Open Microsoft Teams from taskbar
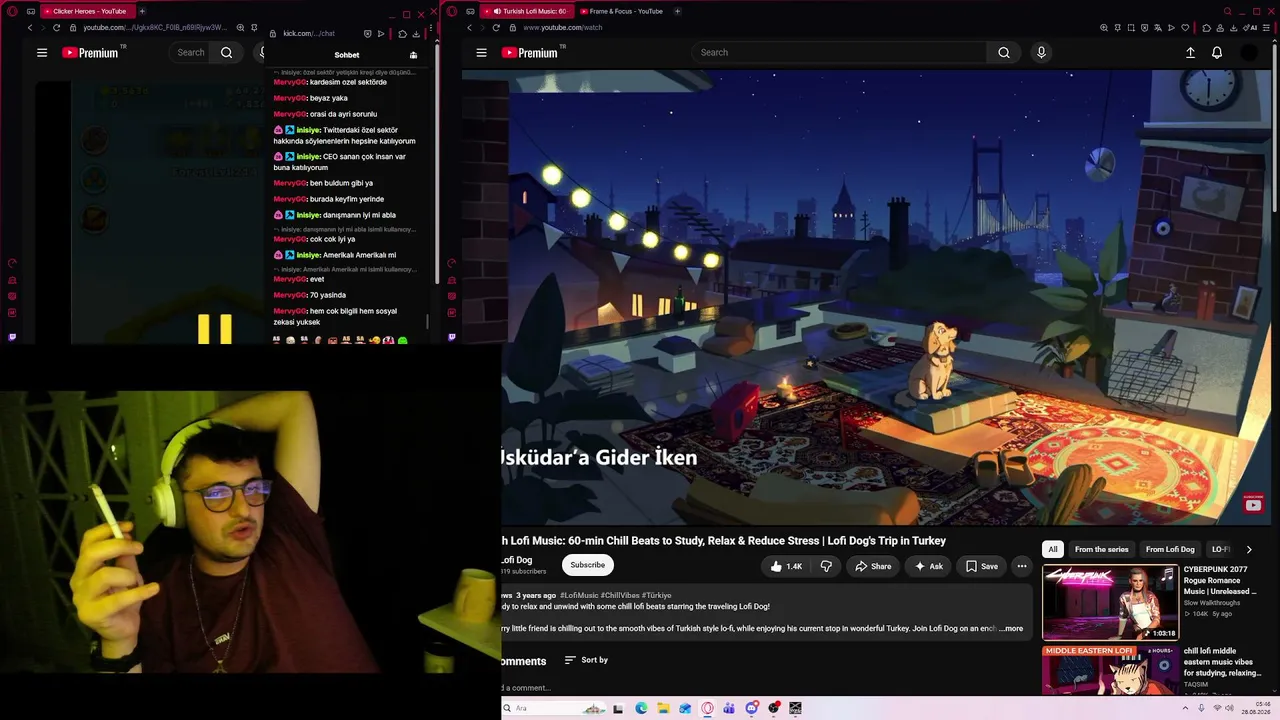 pyautogui.click(x=730, y=708)
